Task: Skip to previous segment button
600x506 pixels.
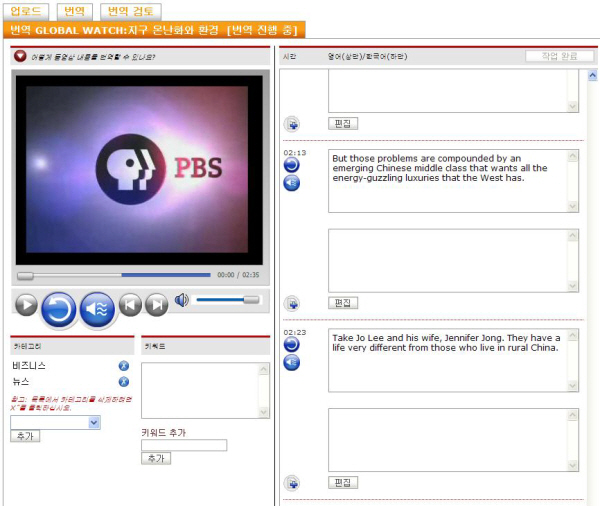Action: tap(130, 305)
